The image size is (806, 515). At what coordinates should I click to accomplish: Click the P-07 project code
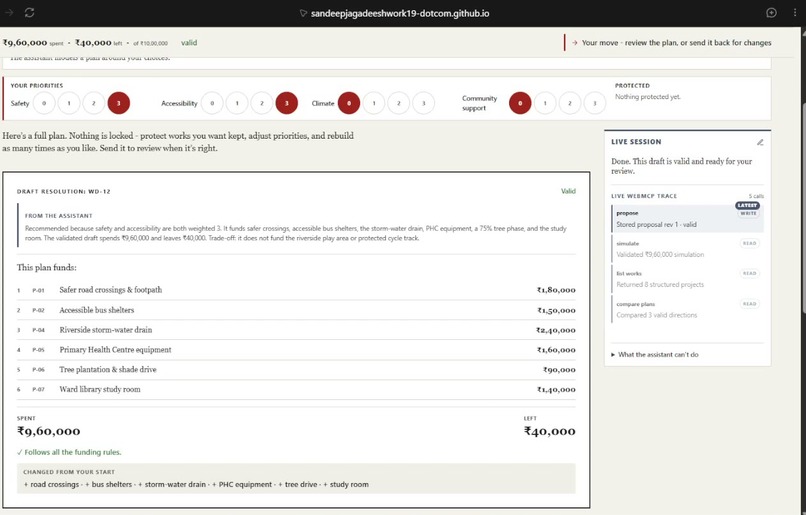pos(39,390)
